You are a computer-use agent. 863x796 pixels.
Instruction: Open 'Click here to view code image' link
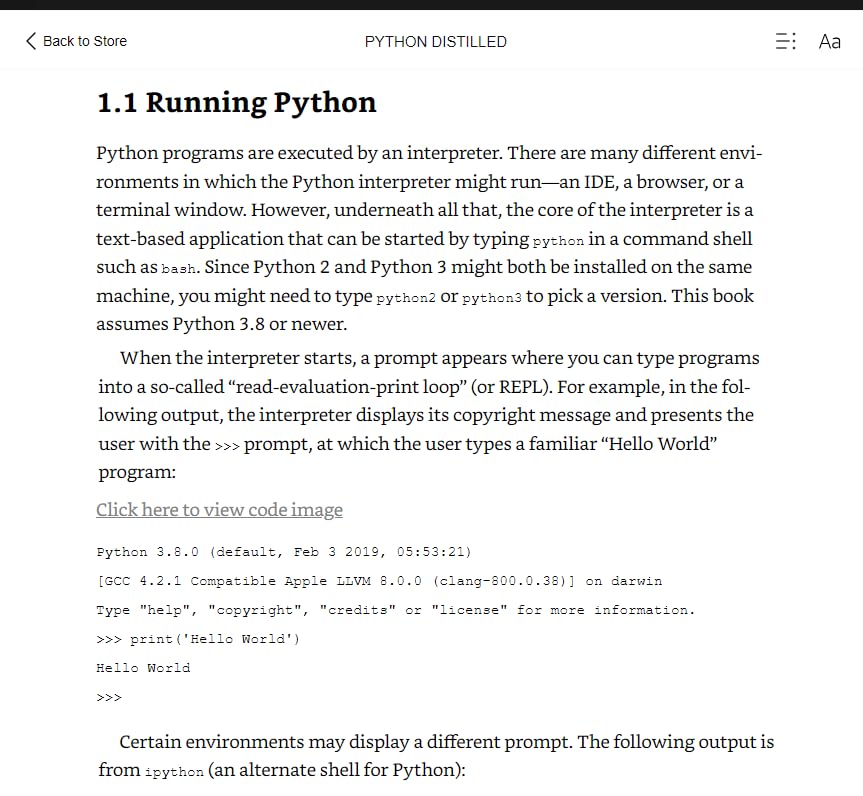(219, 510)
